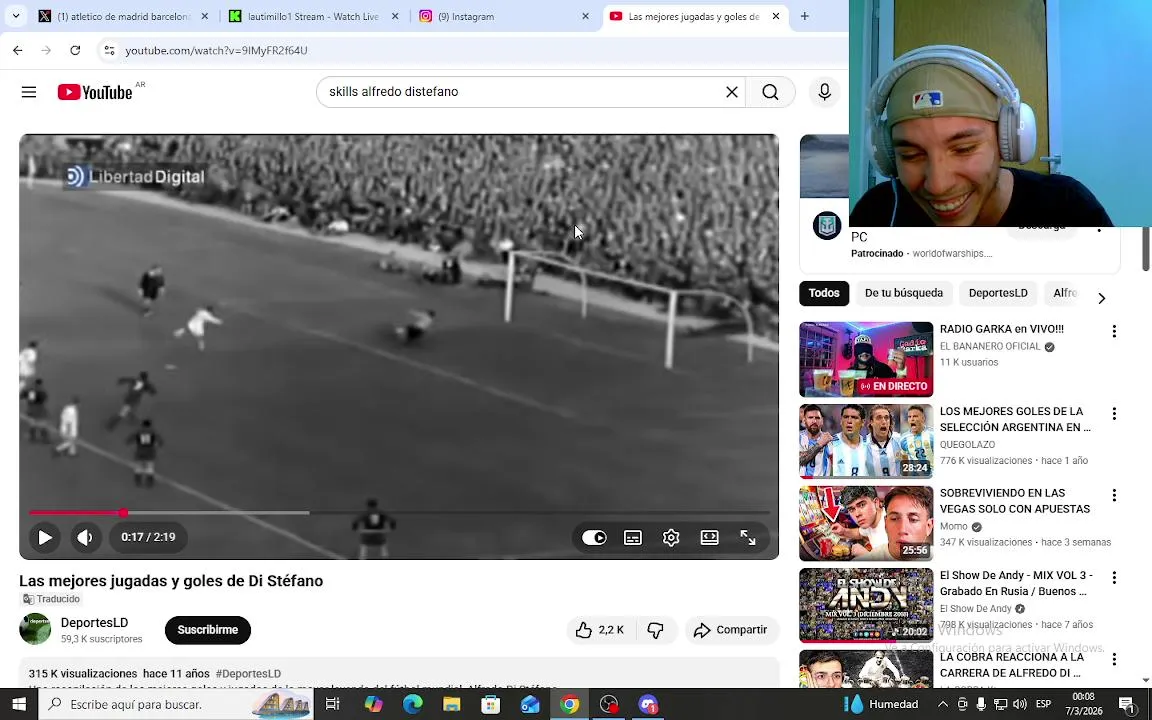Seek on the video progress bar
The image size is (1152, 720).
399,513
